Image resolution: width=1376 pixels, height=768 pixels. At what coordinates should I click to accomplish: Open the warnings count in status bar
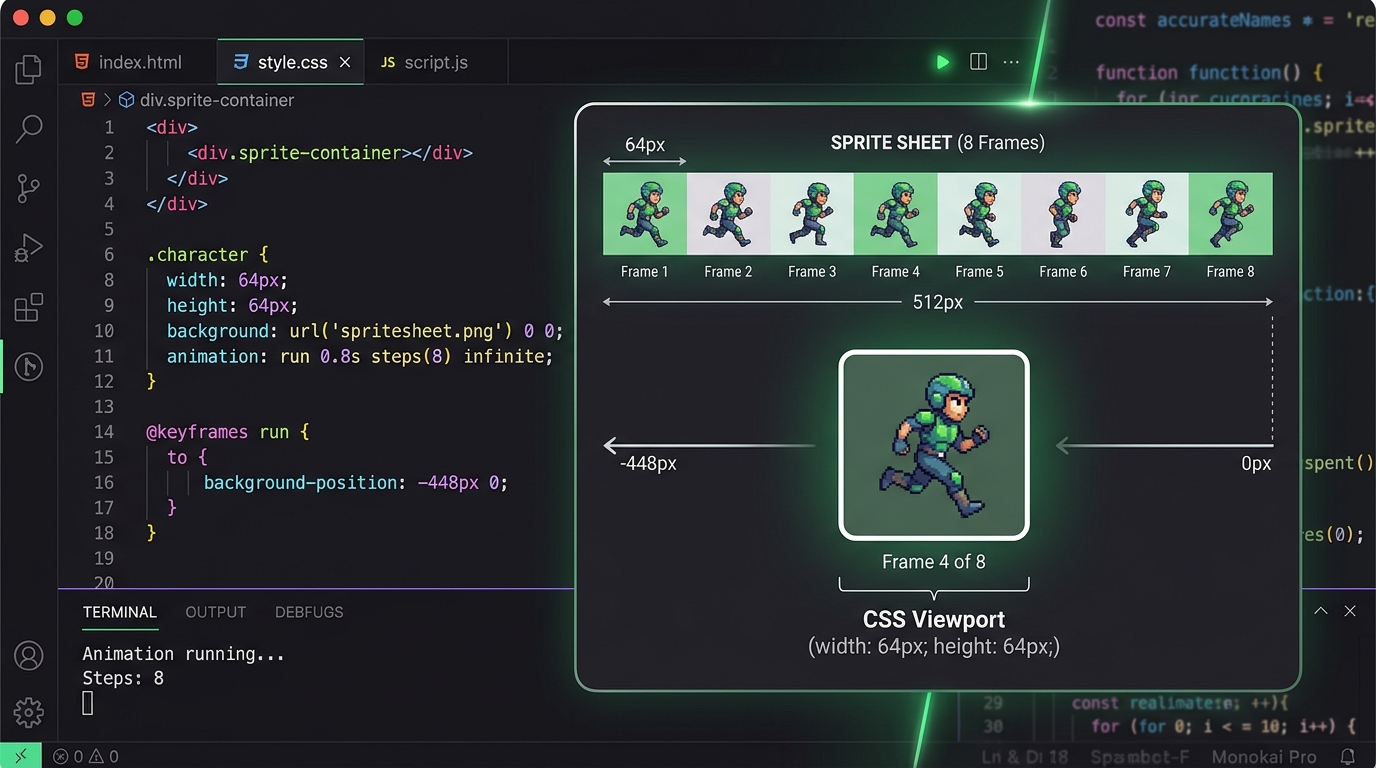pyautogui.click(x=105, y=757)
